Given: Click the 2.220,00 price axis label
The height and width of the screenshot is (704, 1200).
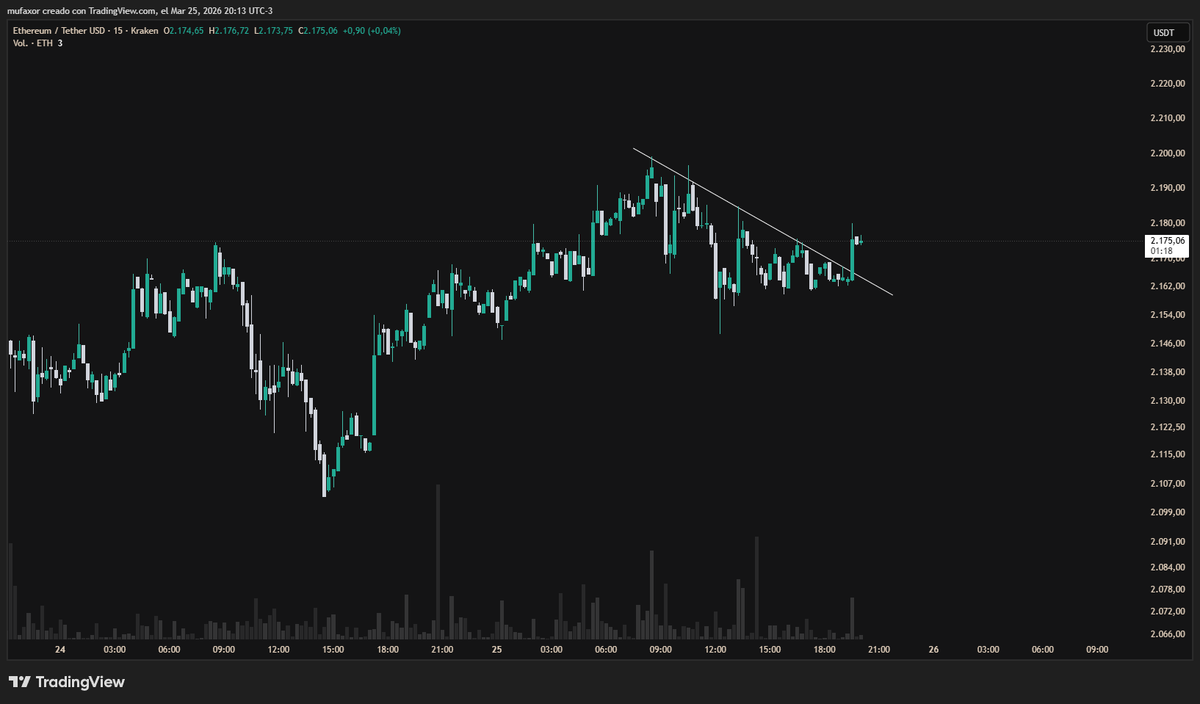Looking at the screenshot, I should (x=1167, y=84).
